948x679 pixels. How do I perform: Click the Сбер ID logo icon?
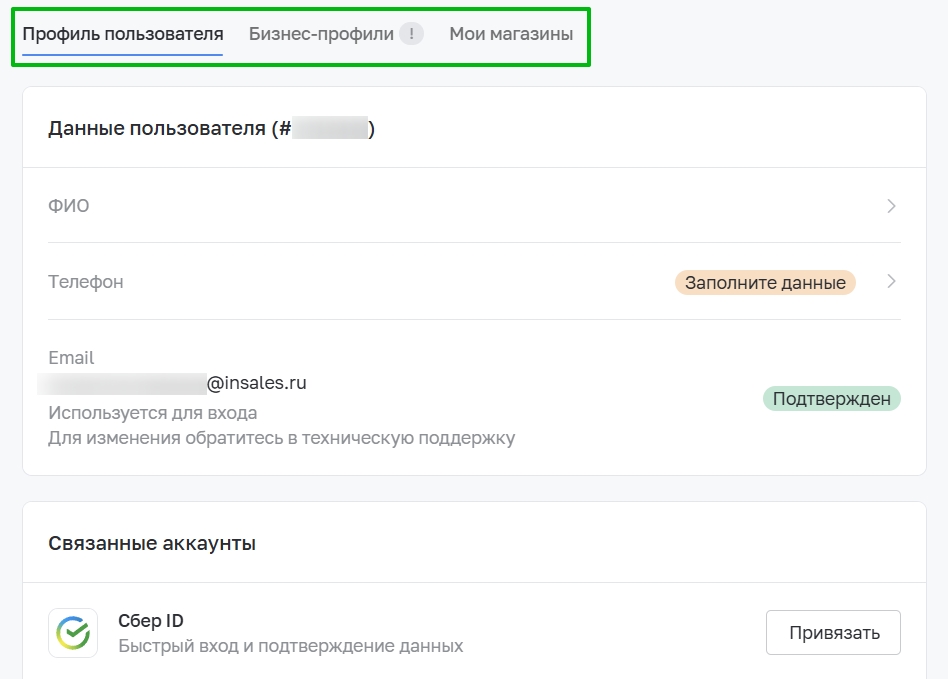(x=73, y=633)
